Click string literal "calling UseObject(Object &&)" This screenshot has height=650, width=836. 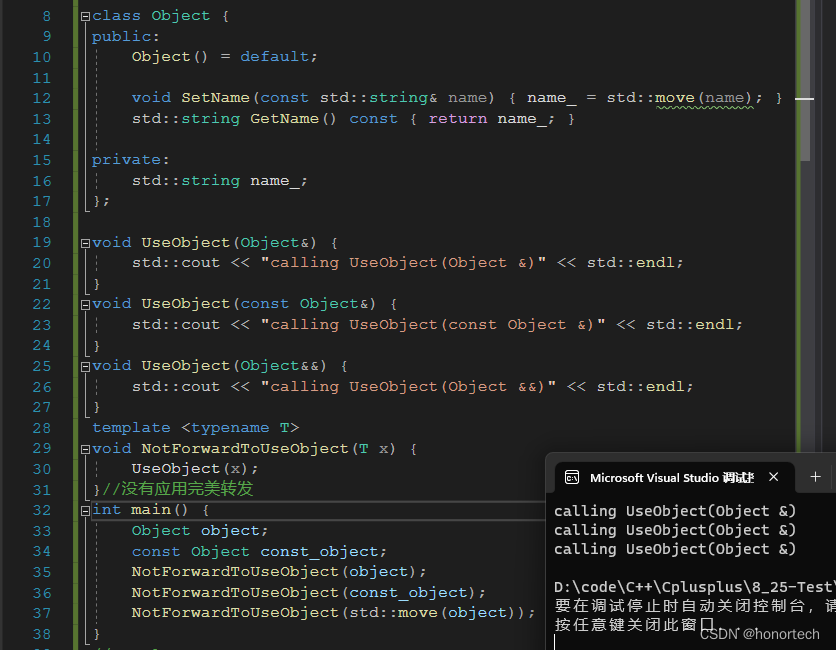408,387
